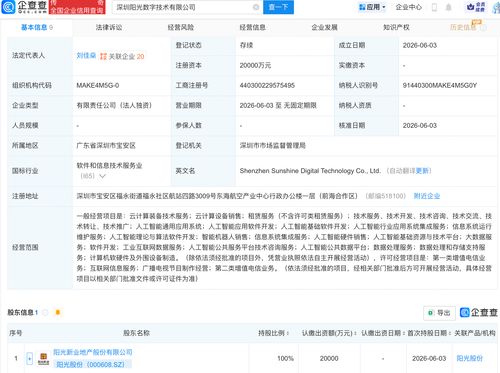The height and width of the screenshot is (373, 500).
Task: Sort by 认缴出资额(万元) column header
Action: (329, 333)
